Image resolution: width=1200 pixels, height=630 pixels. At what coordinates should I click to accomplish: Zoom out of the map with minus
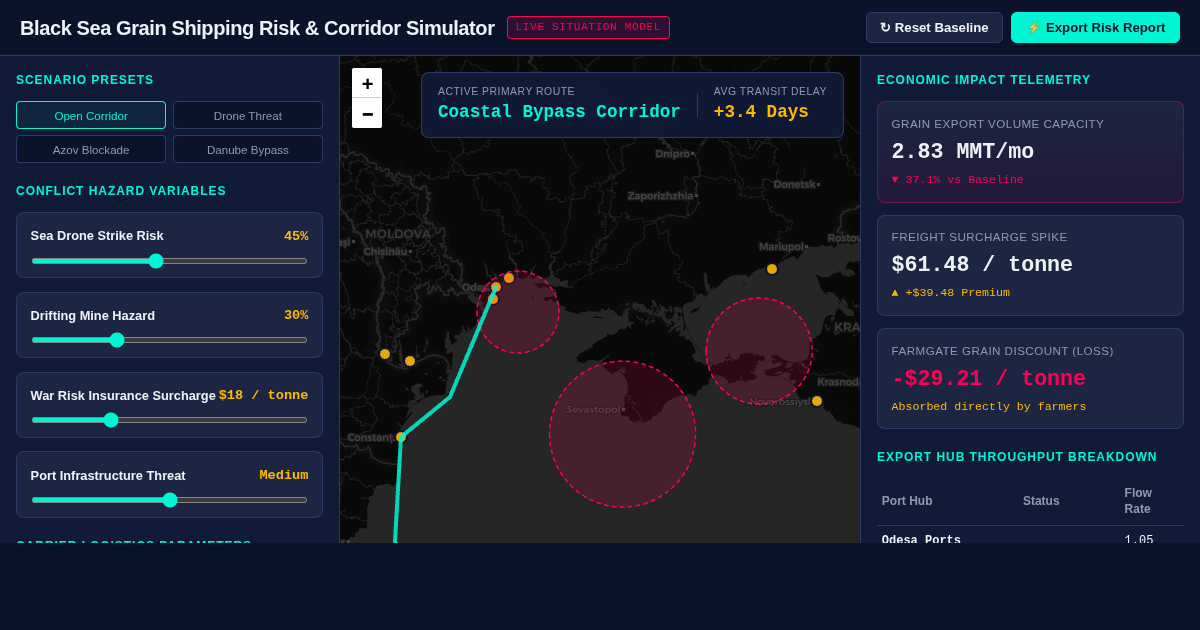(367, 113)
